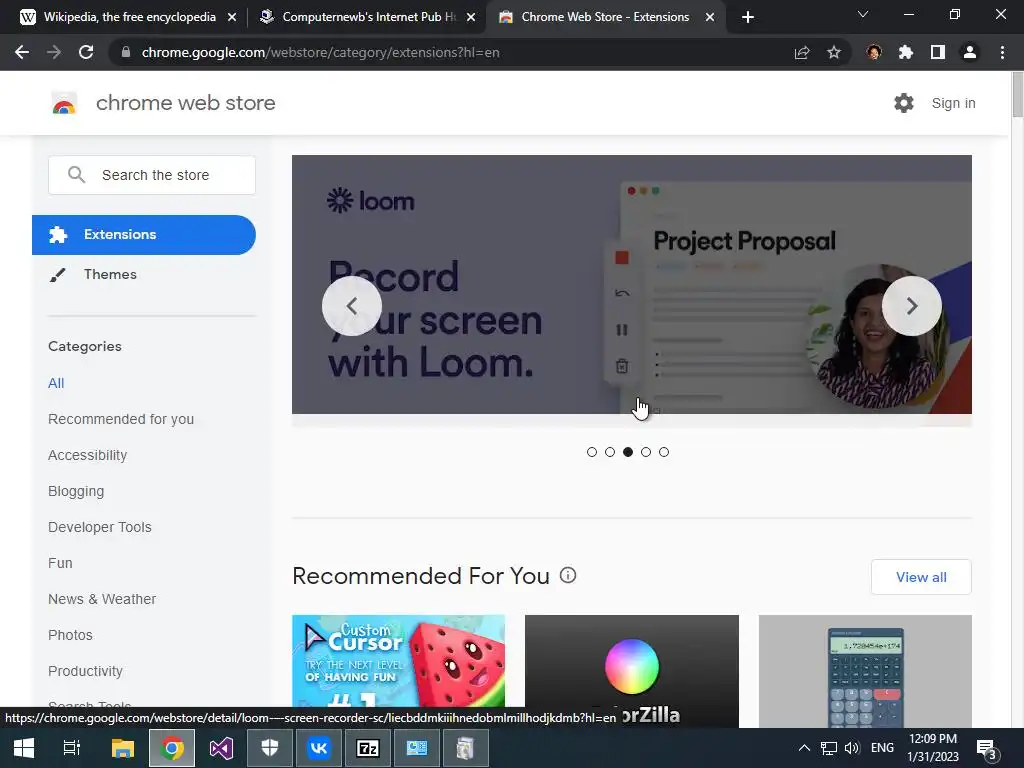Open the calculator extension card

865,671
